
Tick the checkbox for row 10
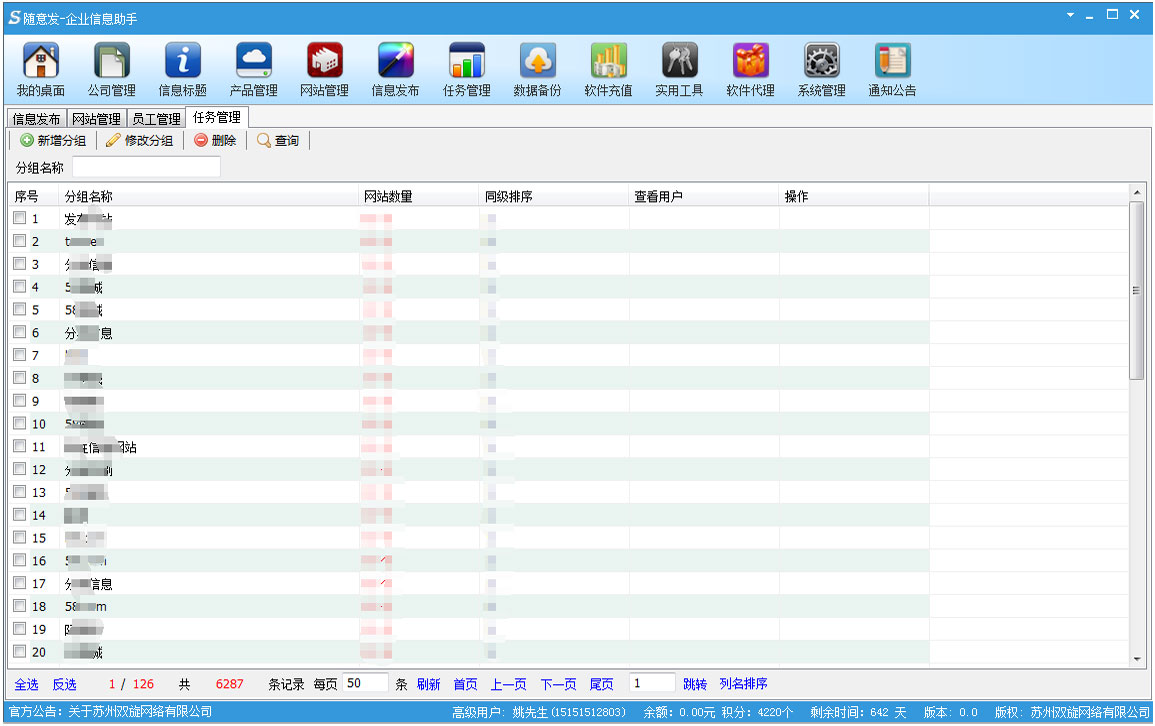pyautogui.click(x=20, y=424)
